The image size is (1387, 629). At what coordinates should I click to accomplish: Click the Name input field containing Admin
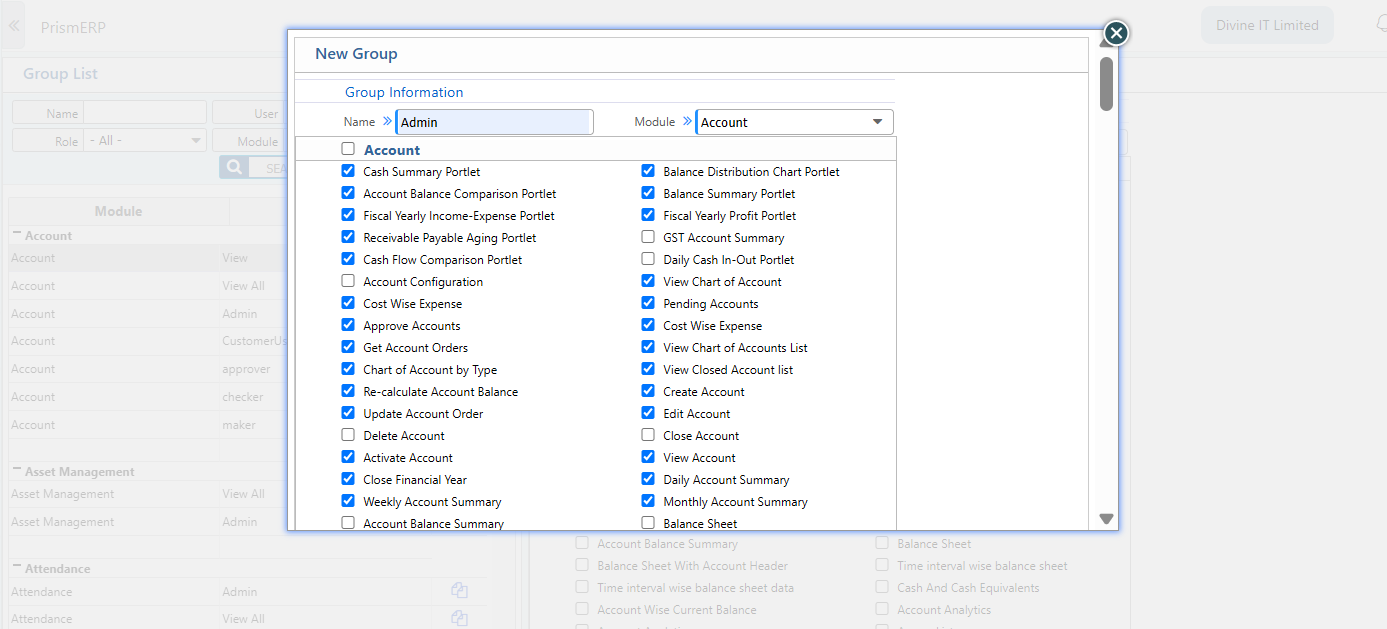494,120
